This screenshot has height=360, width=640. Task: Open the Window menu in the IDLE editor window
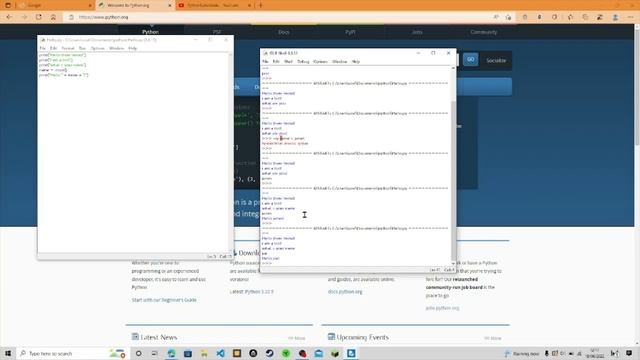[116, 48]
